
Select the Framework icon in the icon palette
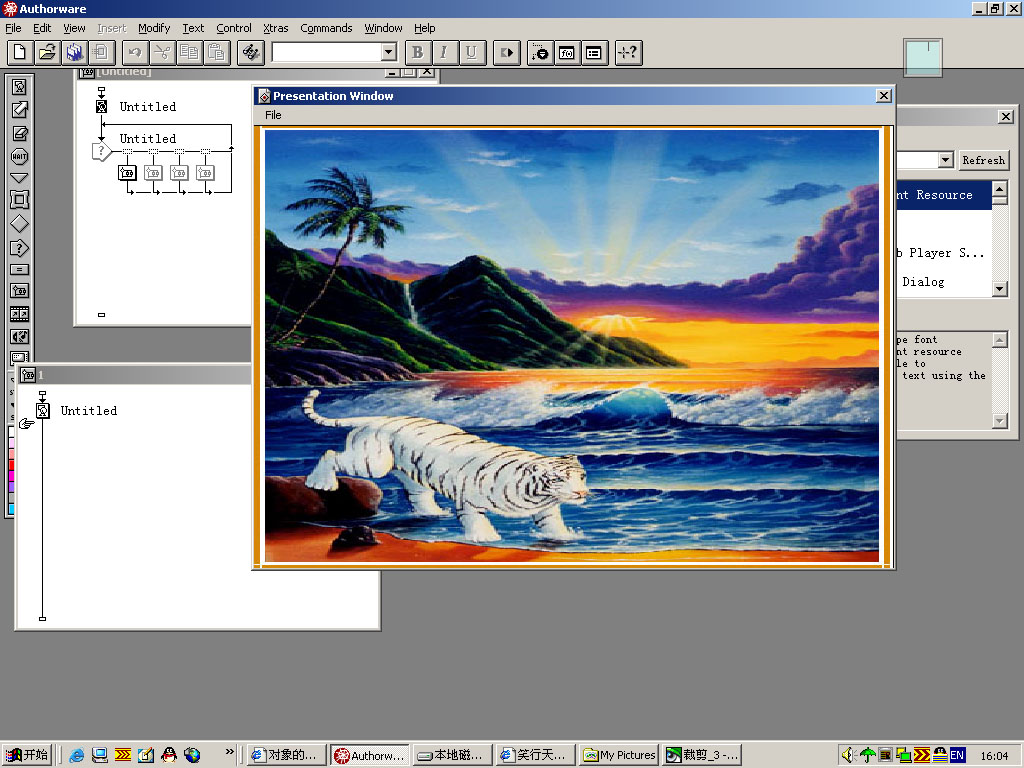pos(20,200)
